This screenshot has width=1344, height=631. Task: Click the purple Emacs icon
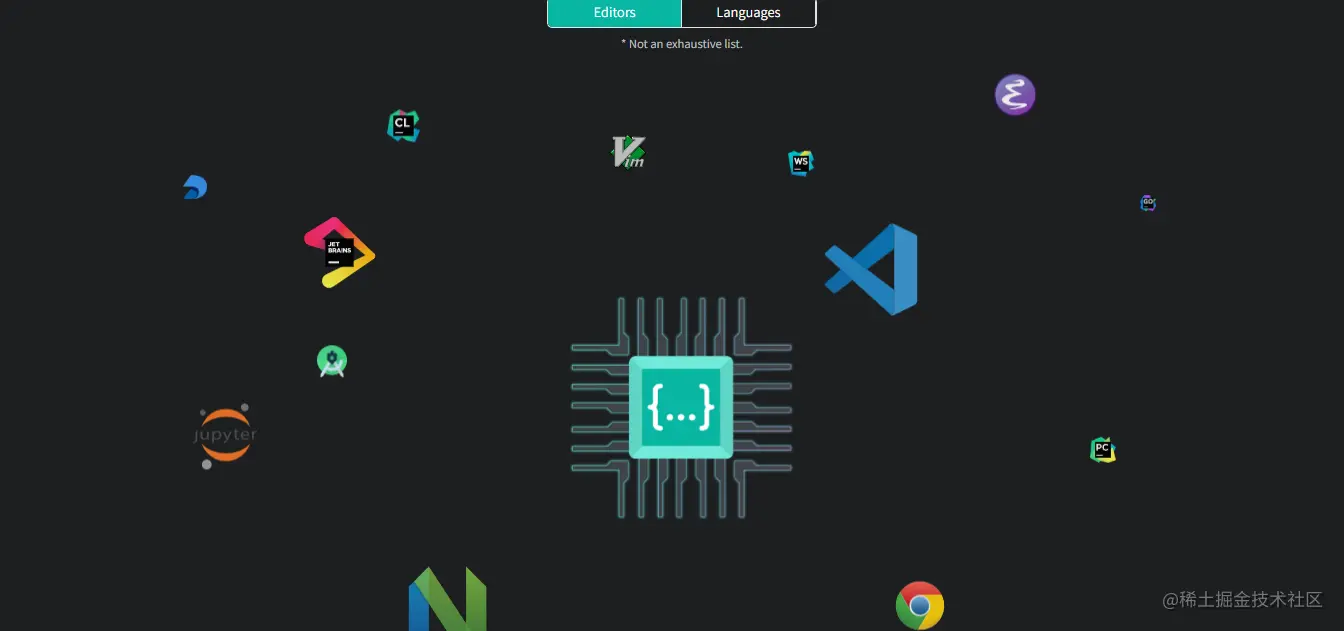[x=1015, y=95]
